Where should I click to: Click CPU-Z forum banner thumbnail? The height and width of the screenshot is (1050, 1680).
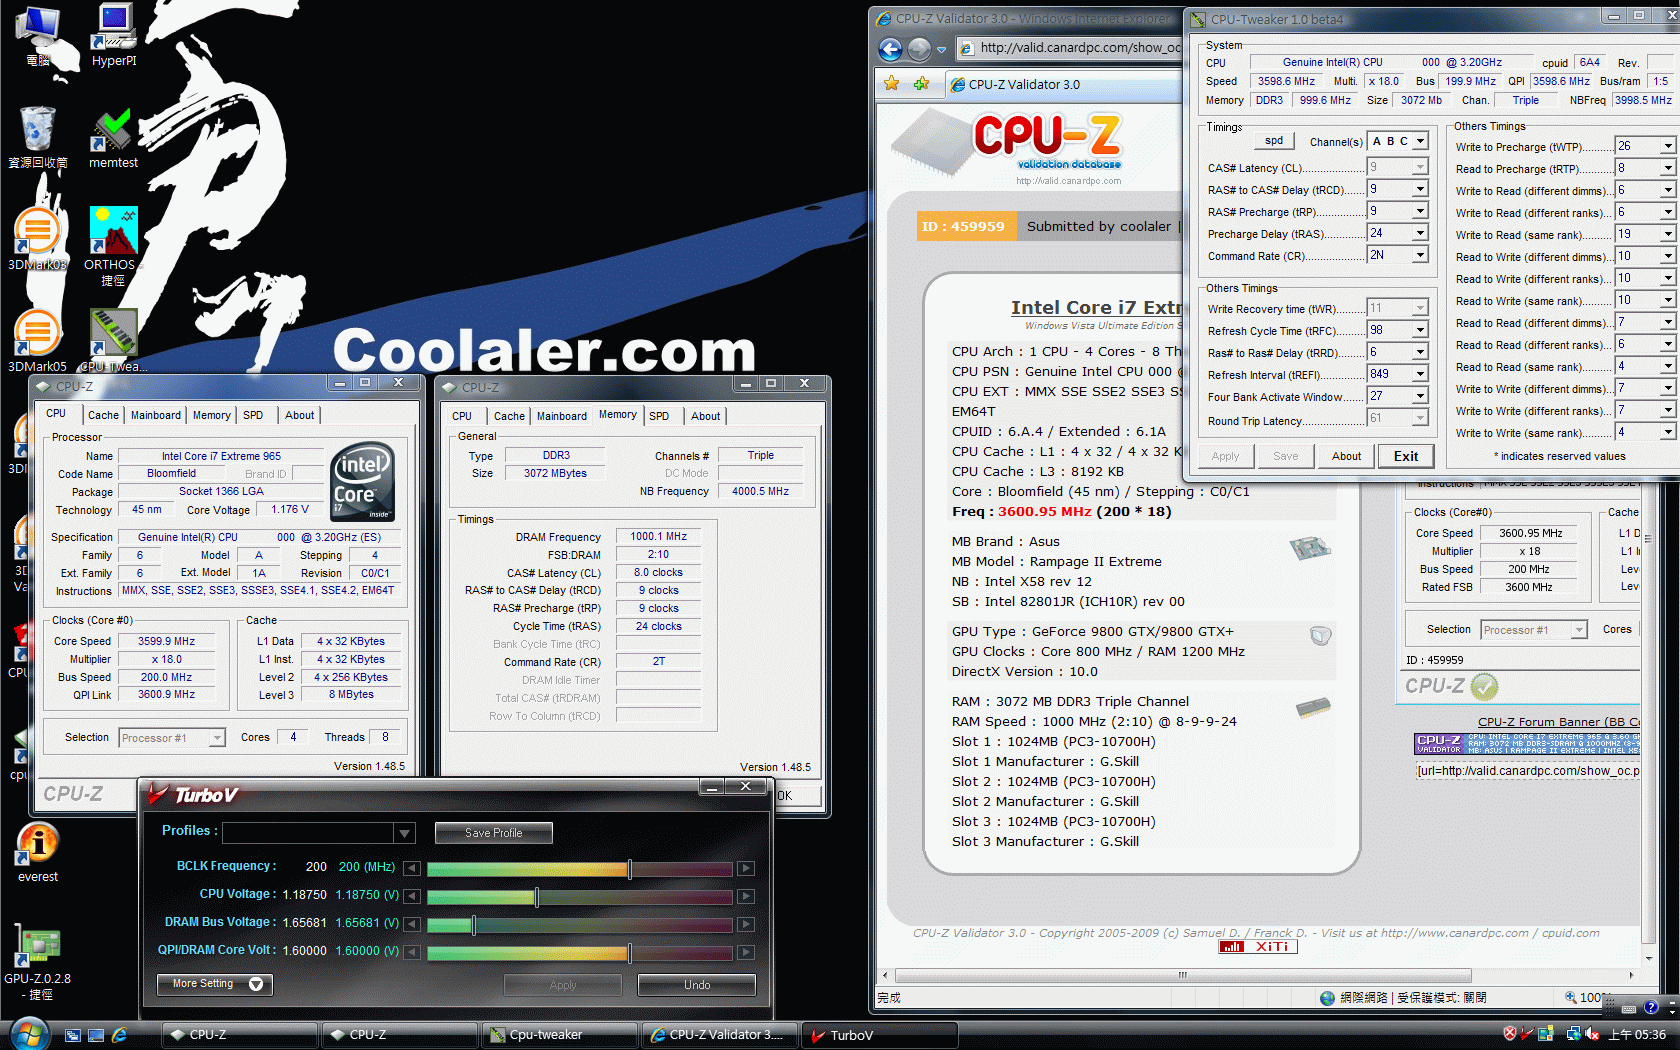click(1527, 744)
